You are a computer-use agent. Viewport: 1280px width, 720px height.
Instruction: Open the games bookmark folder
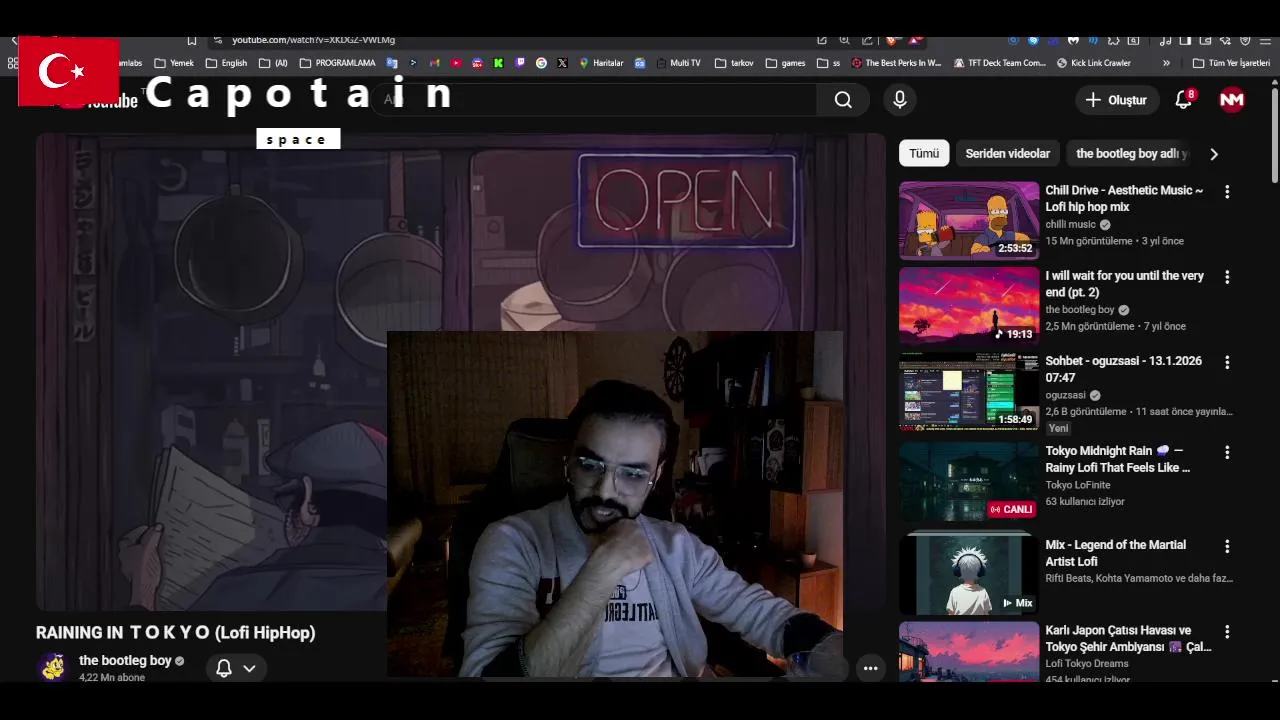click(785, 63)
